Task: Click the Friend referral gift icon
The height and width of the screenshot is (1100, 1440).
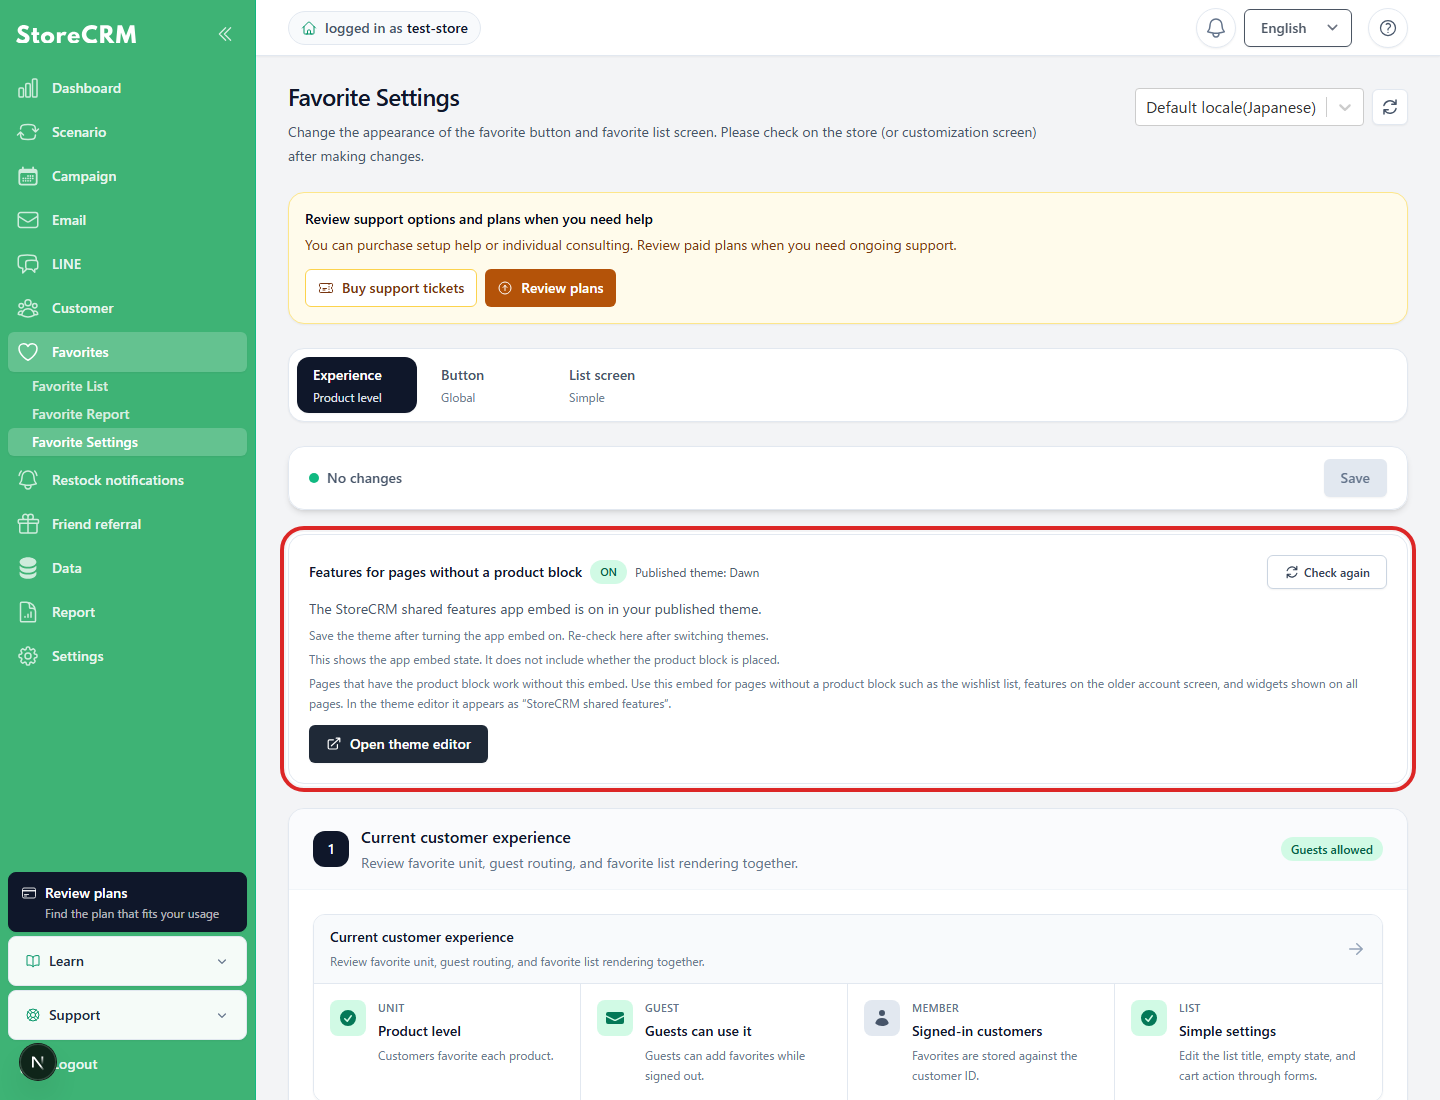Action: click(x=28, y=524)
